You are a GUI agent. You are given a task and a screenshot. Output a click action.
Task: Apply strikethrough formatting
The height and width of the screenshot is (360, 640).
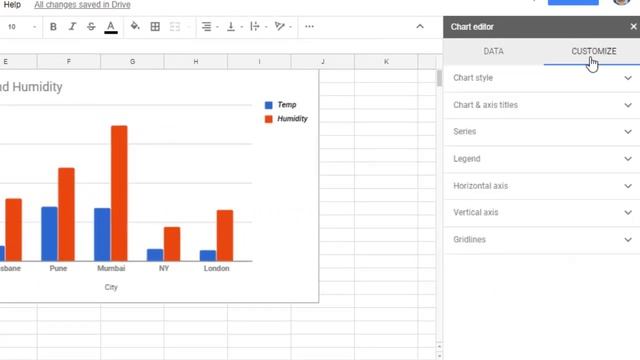click(91, 27)
